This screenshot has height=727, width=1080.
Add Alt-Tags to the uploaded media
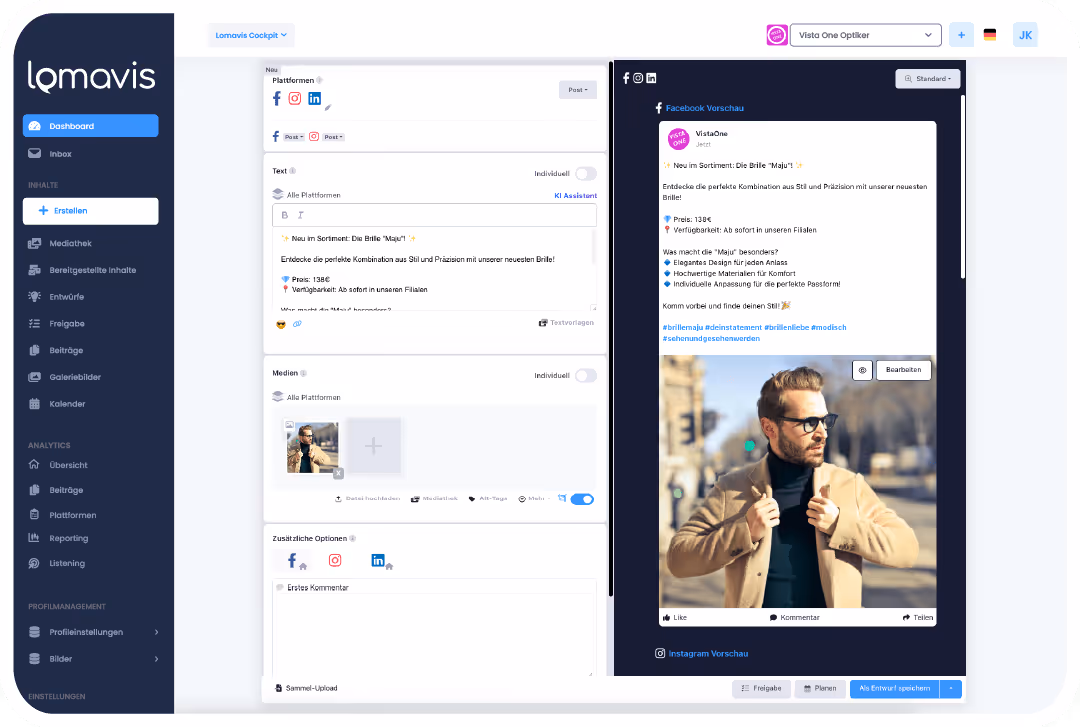[488, 498]
